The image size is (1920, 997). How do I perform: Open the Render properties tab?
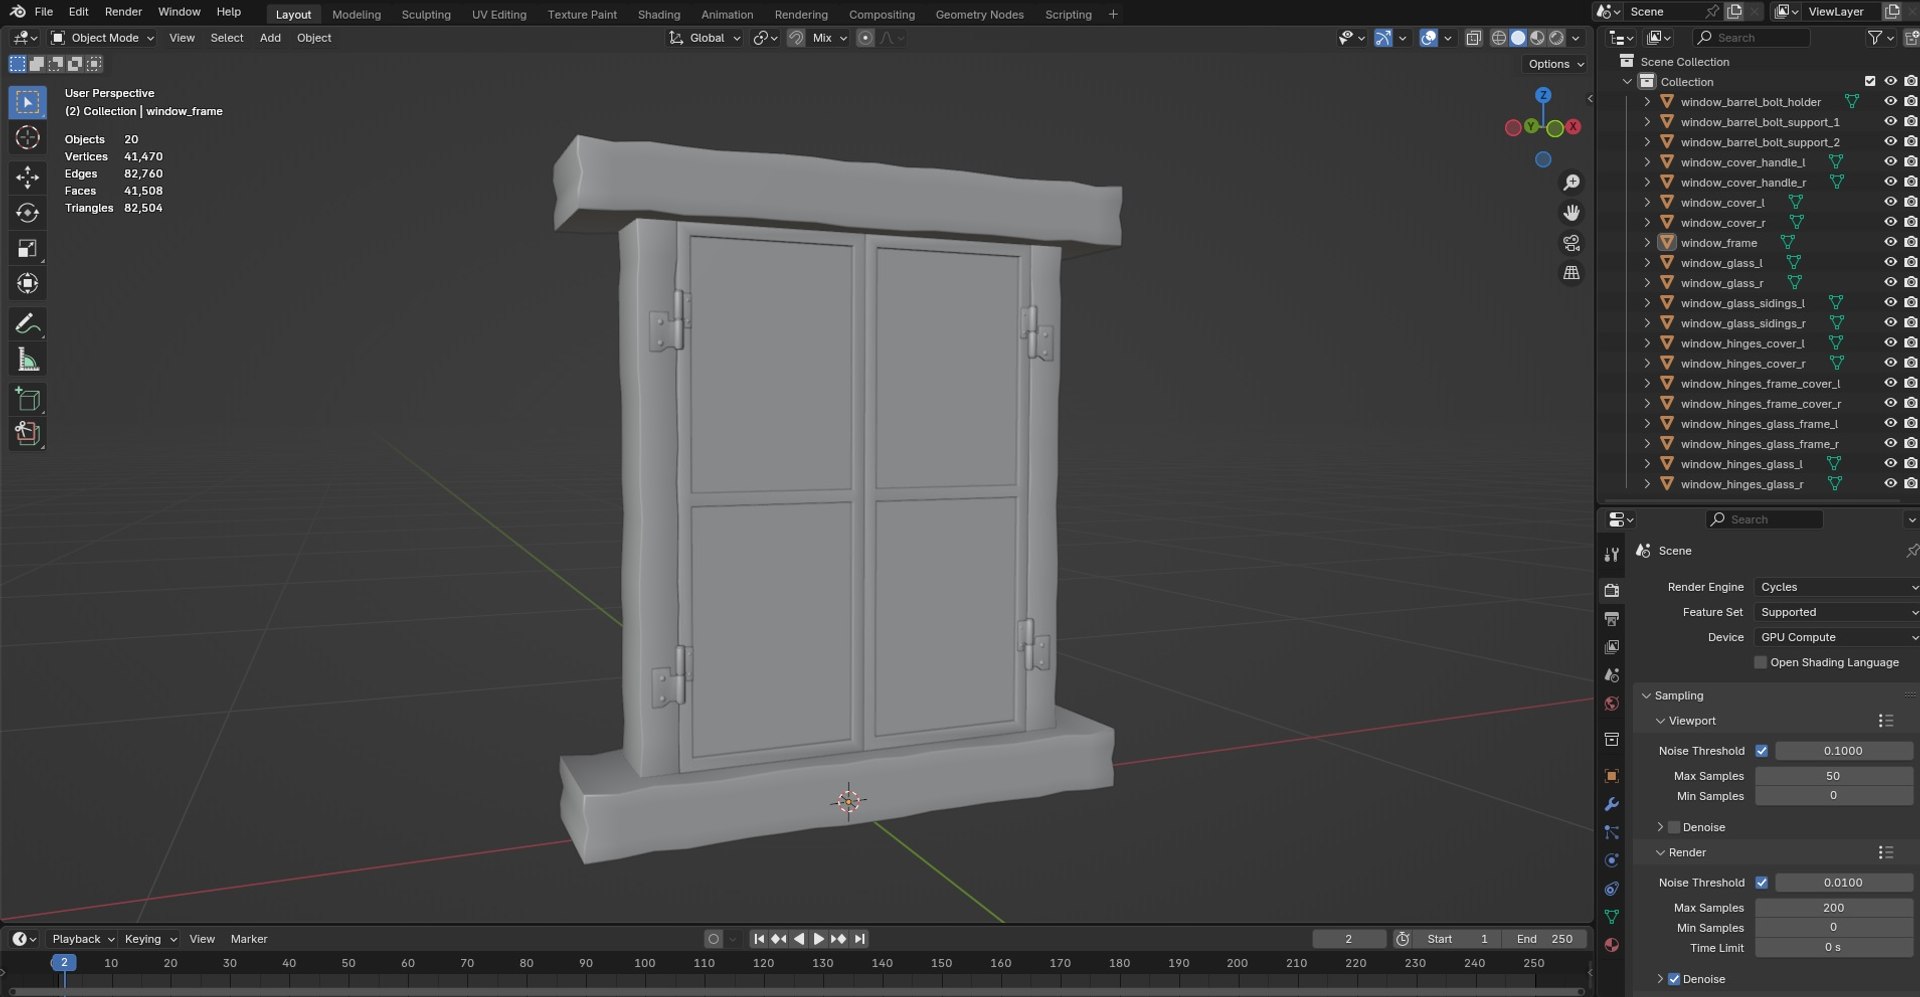1611,590
